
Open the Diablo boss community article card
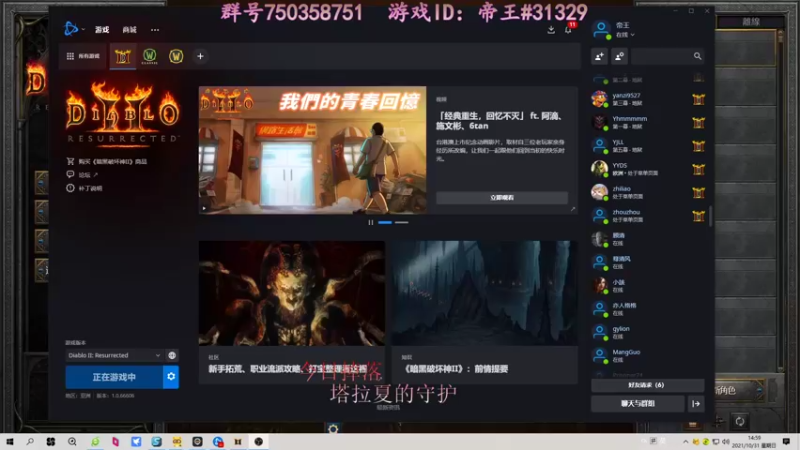292,312
